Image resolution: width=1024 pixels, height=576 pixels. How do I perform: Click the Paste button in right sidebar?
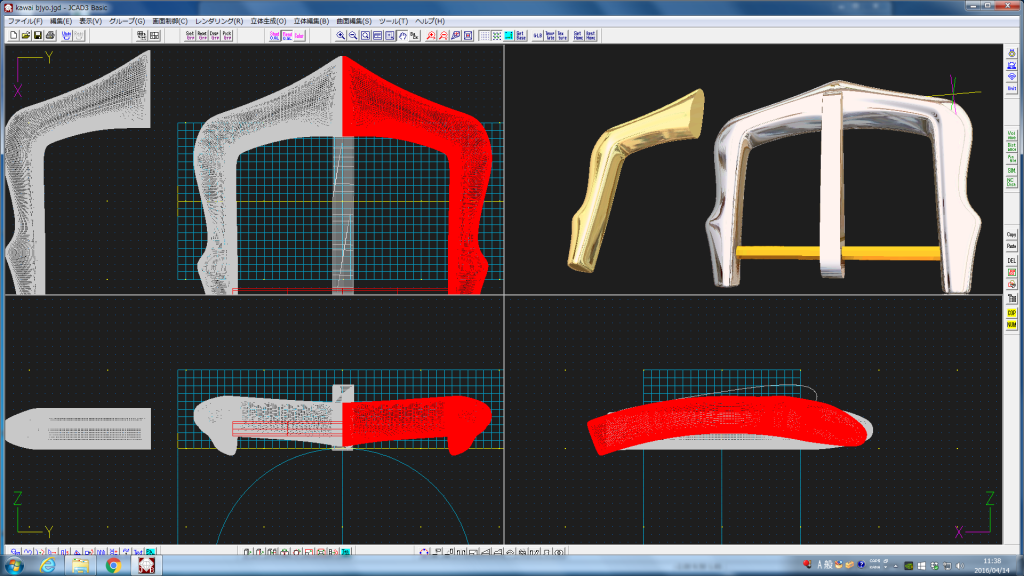pyautogui.click(x=1011, y=246)
